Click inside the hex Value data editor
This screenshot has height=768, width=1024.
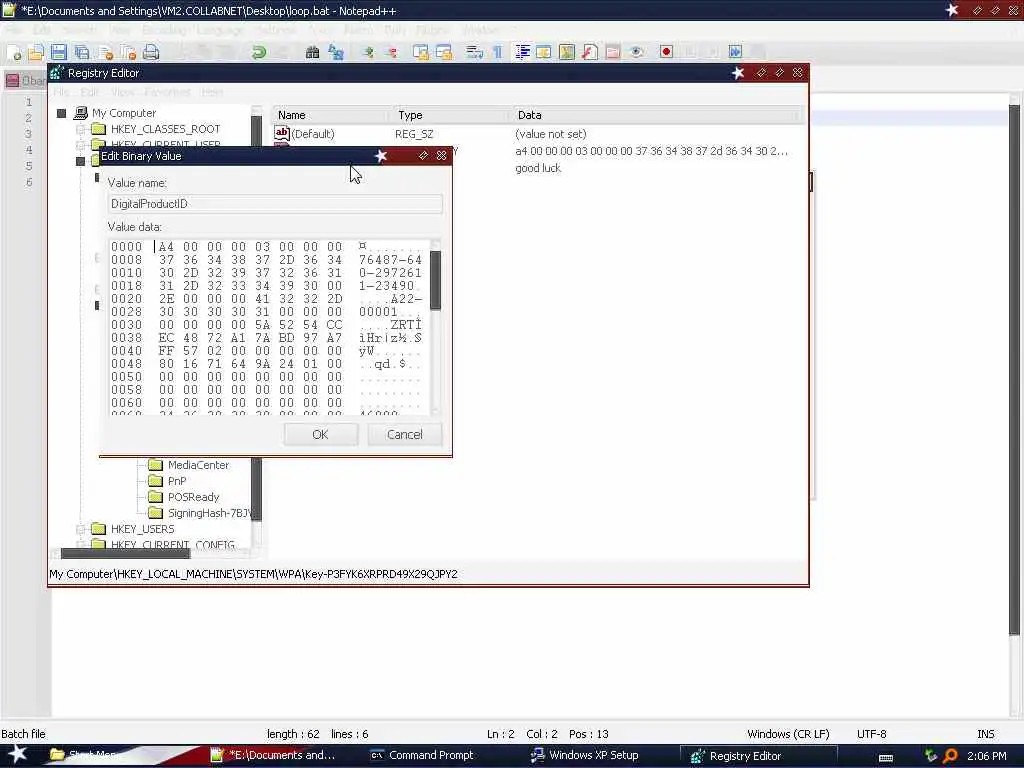coord(269,327)
